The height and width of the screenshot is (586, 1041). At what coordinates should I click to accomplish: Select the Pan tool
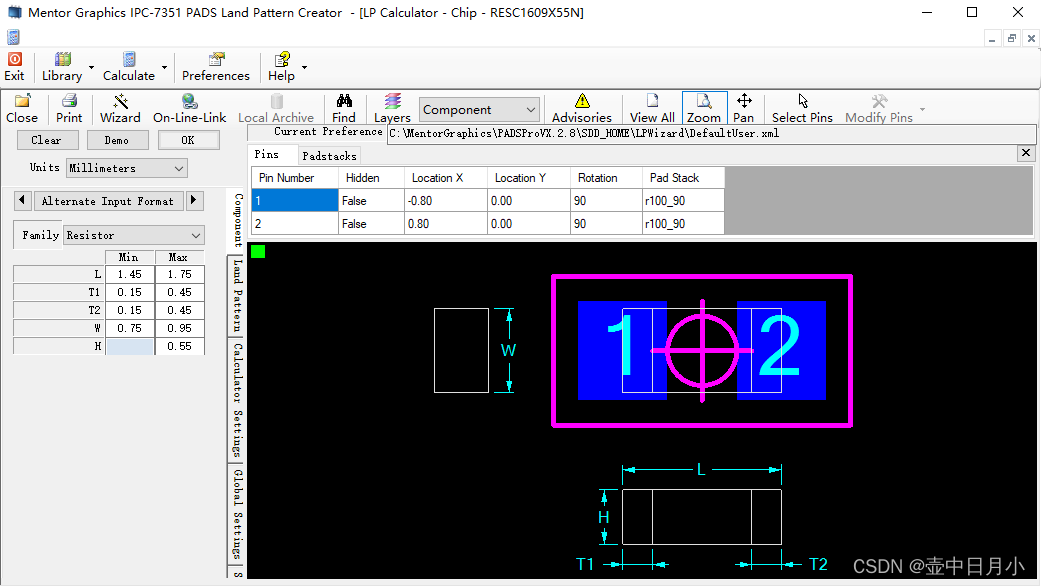[x=744, y=108]
